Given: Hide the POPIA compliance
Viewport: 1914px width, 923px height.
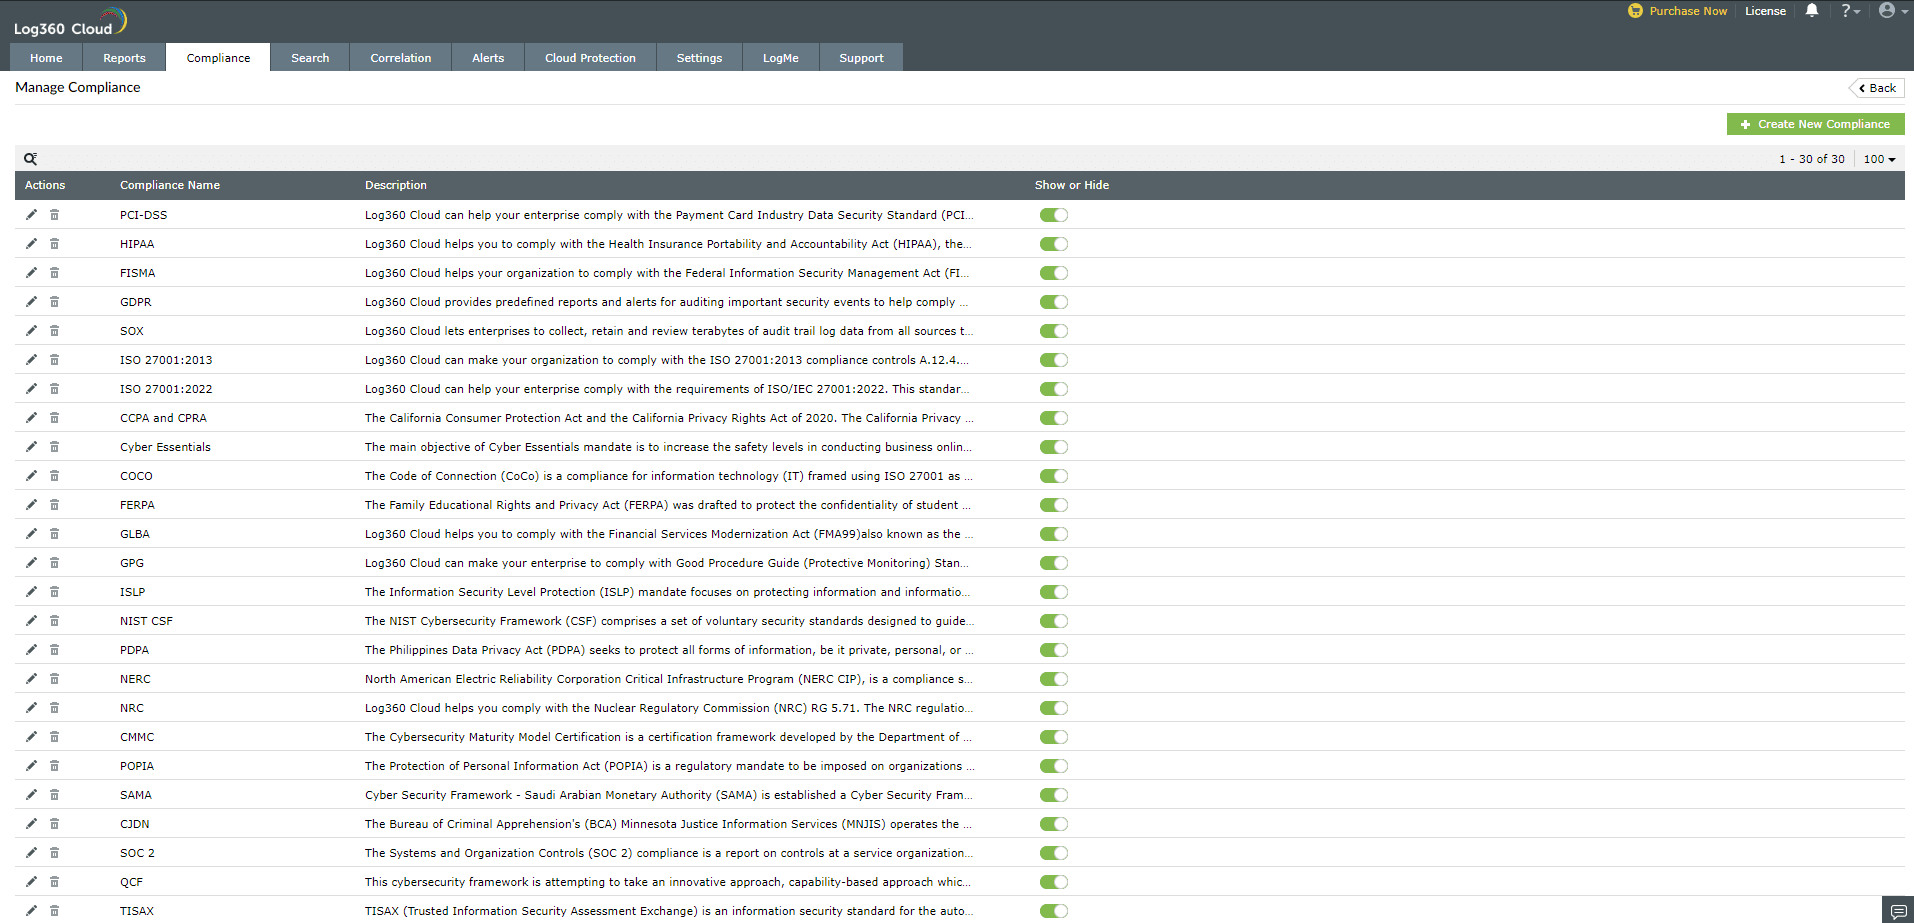Looking at the screenshot, I should pyautogui.click(x=1054, y=766).
